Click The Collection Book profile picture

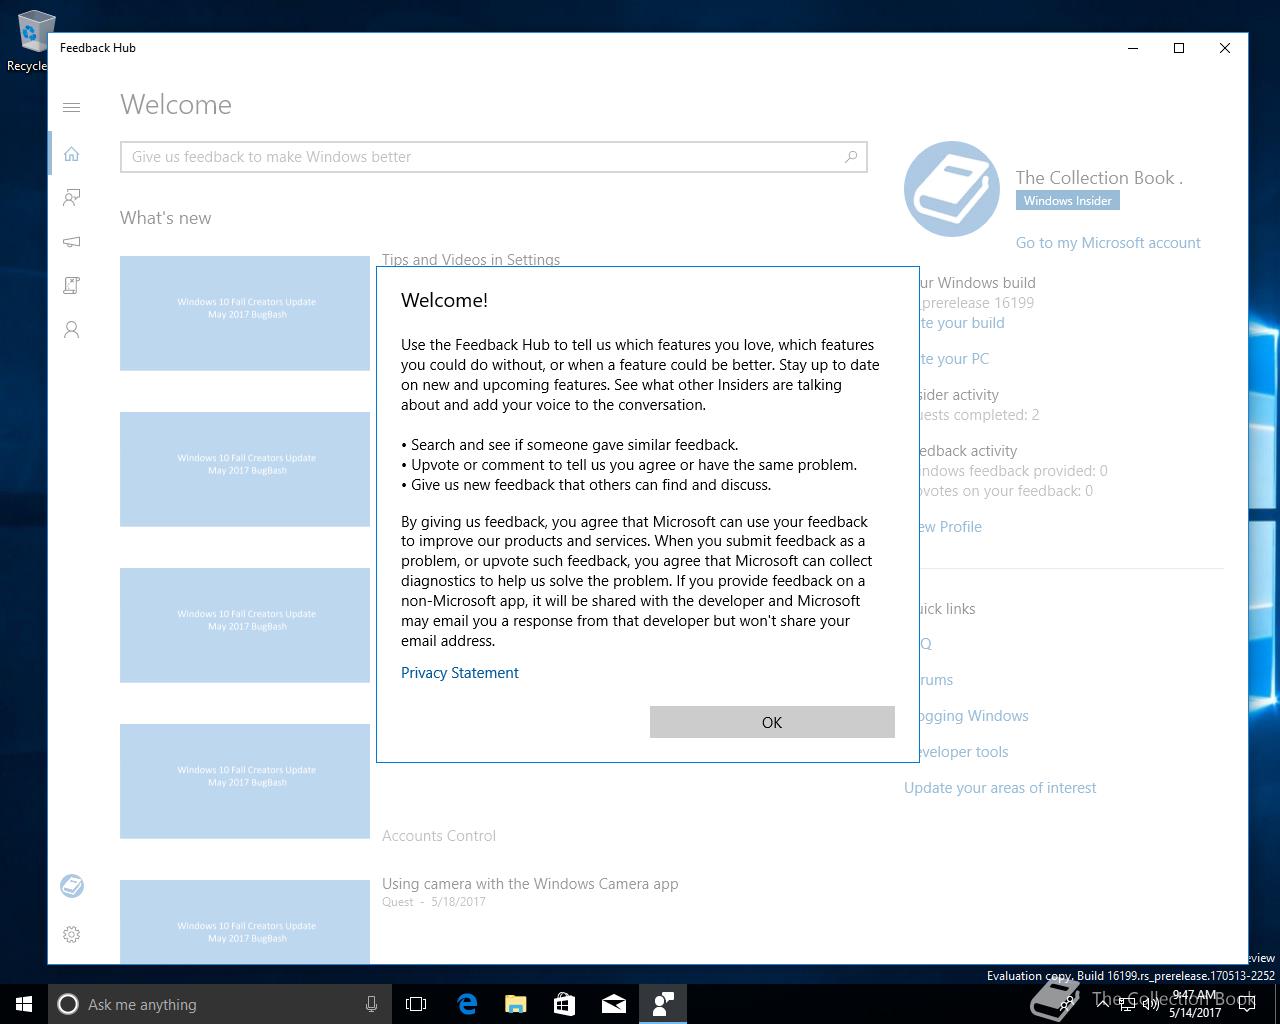[951, 189]
